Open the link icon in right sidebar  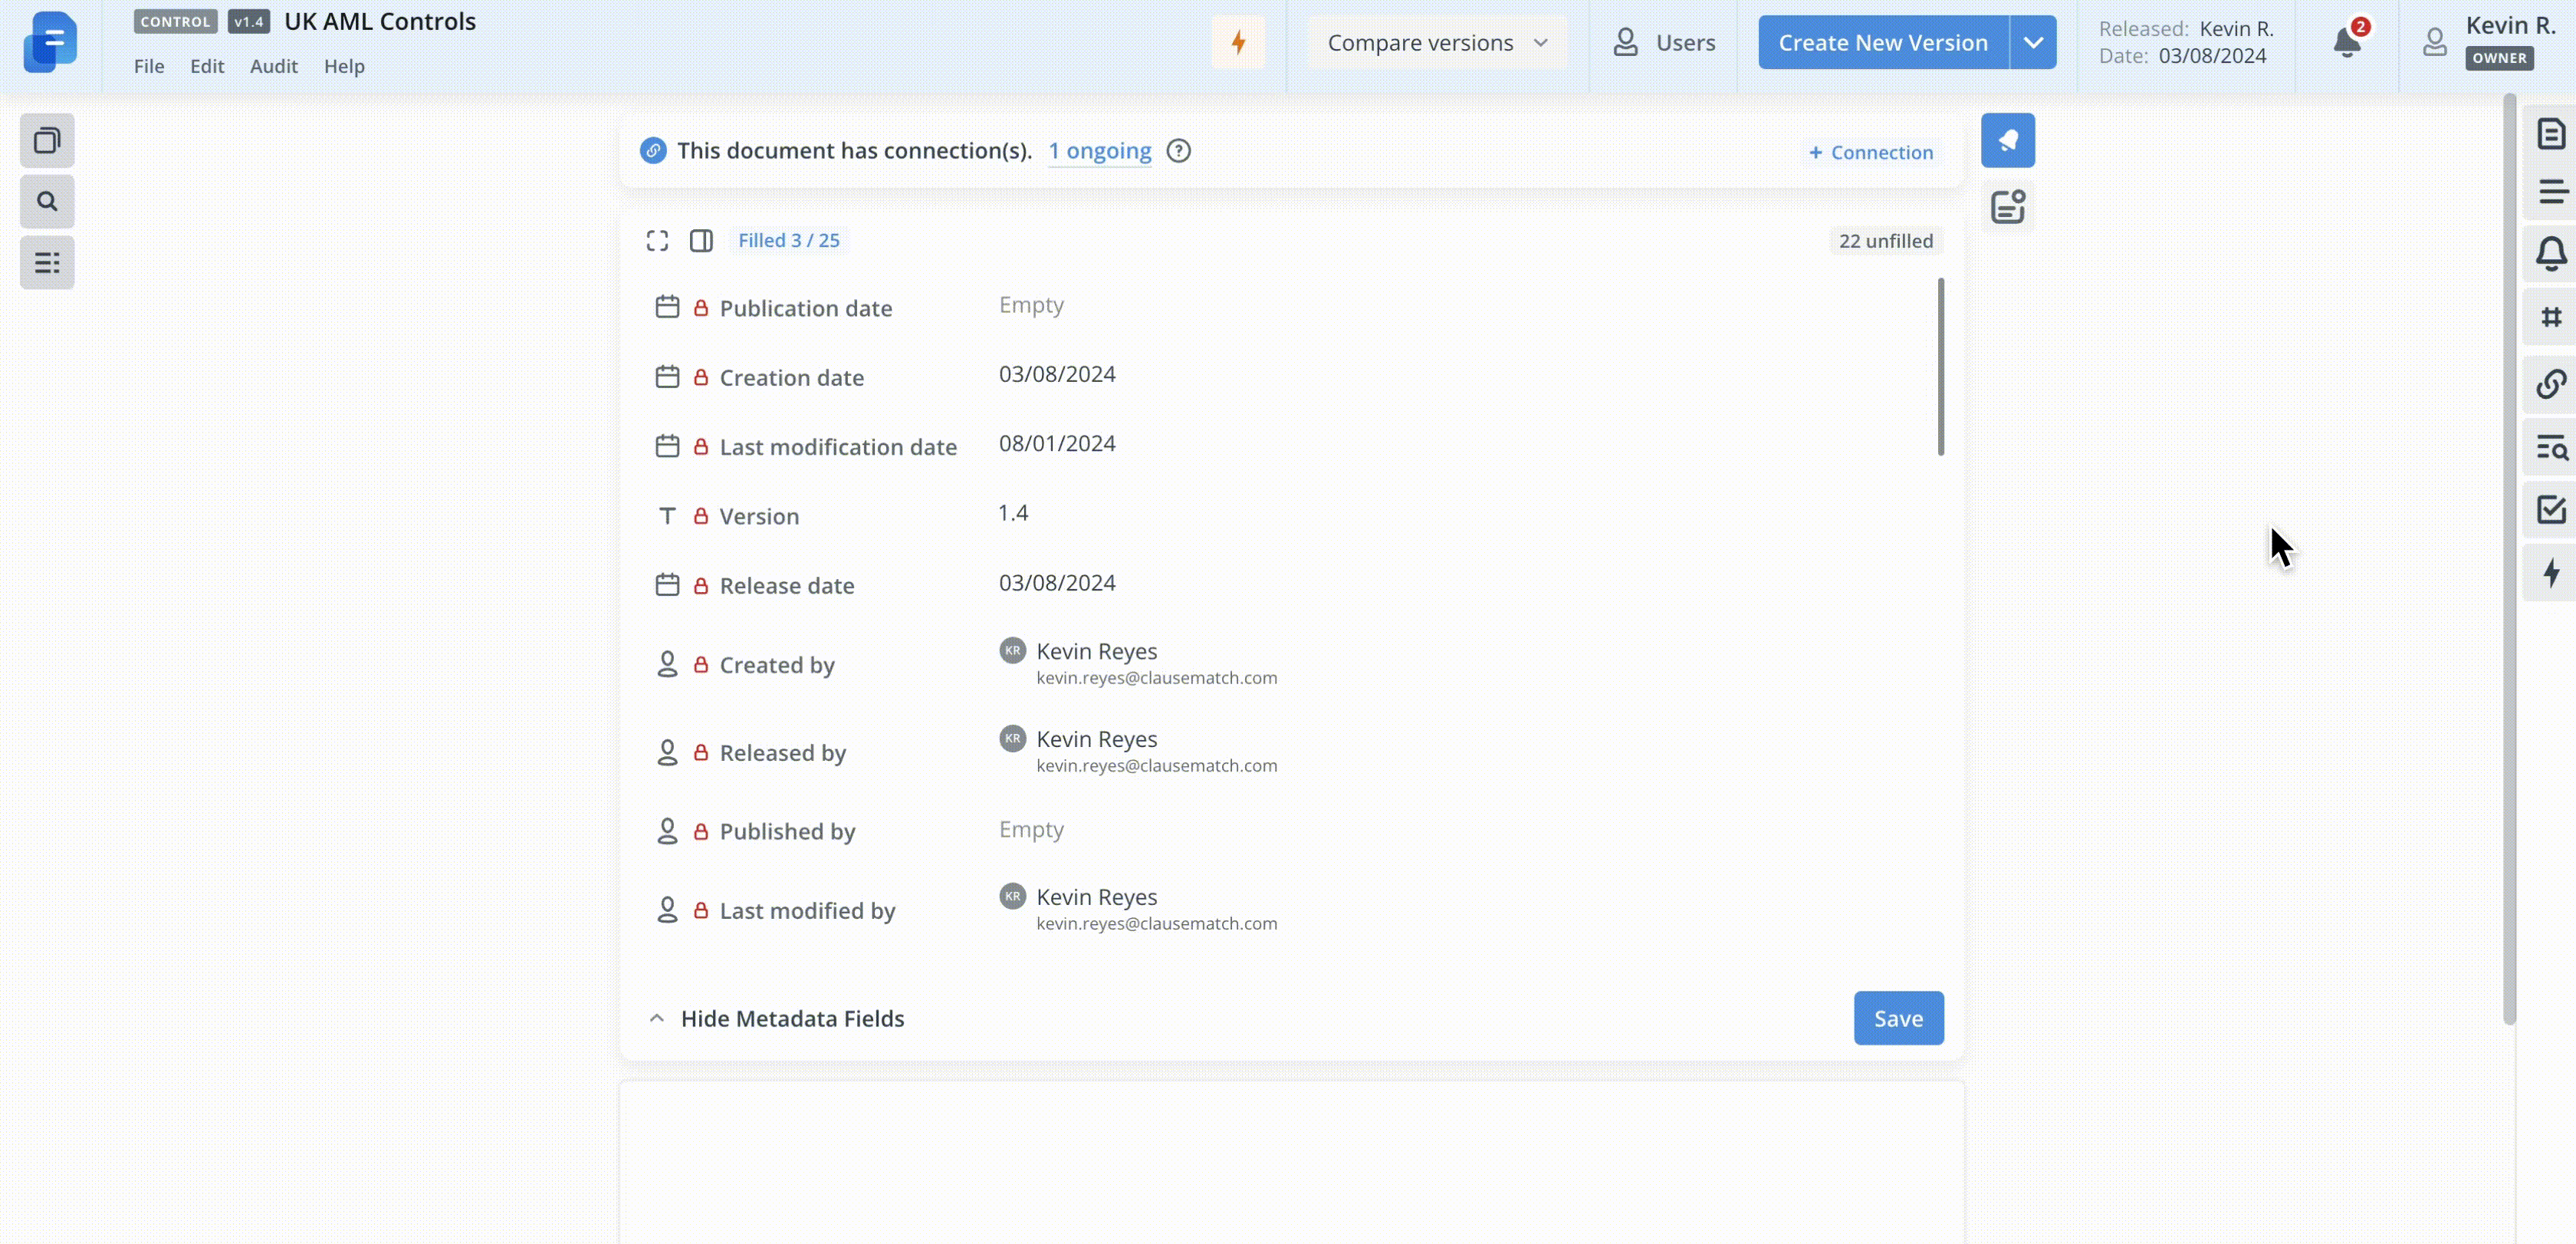pyautogui.click(x=2550, y=384)
